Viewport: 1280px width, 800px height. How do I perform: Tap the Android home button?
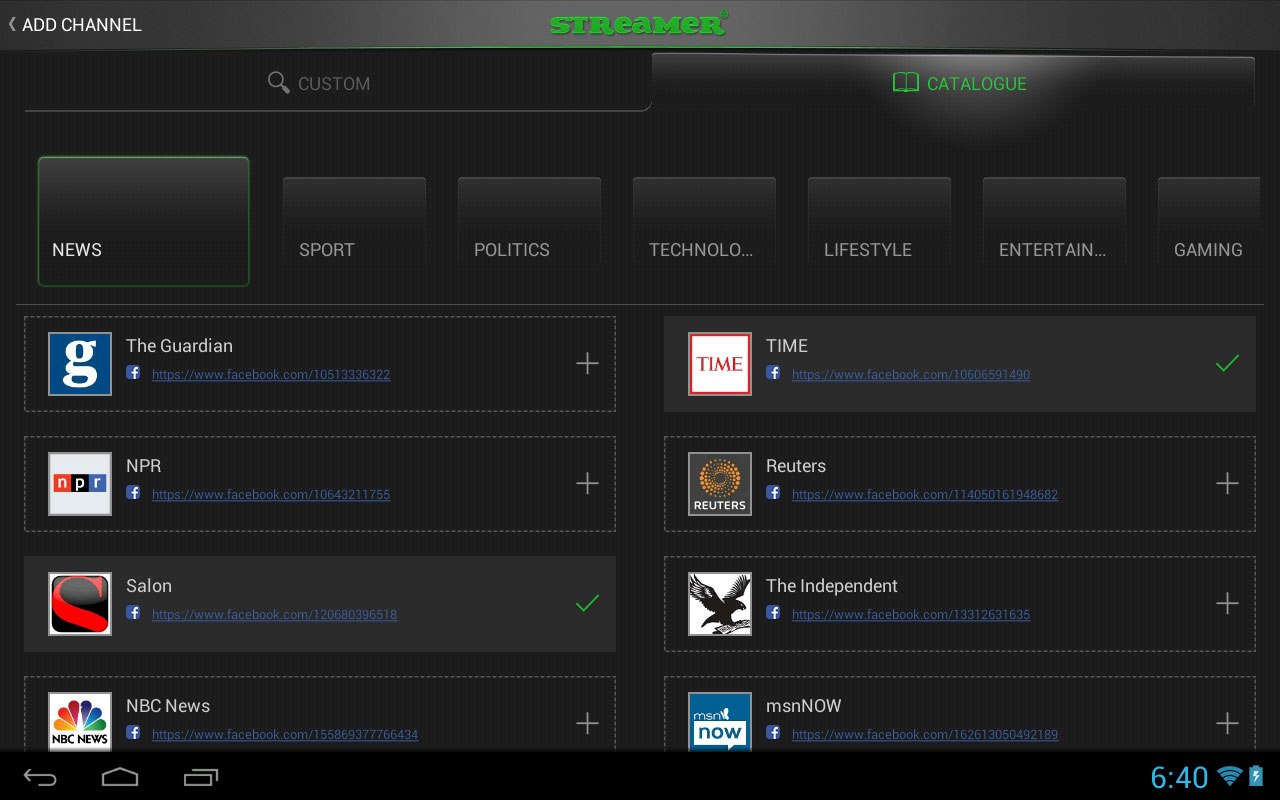[x=120, y=776]
